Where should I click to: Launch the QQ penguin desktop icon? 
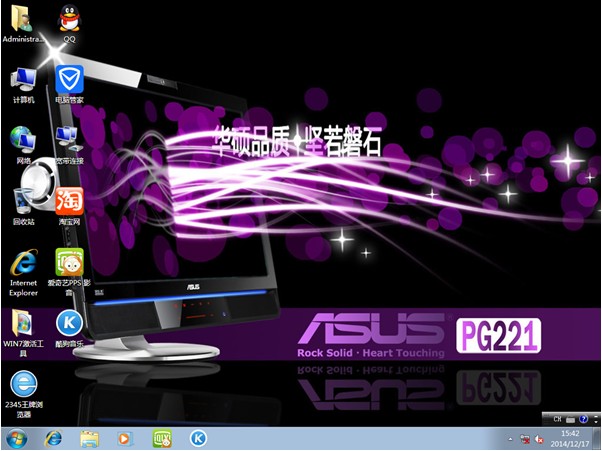(69, 24)
